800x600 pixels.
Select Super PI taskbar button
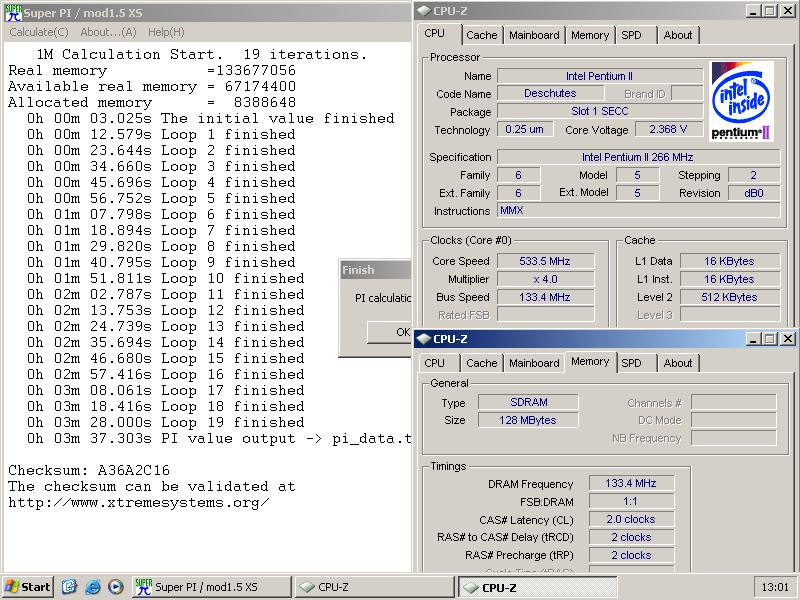pos(212,587)
